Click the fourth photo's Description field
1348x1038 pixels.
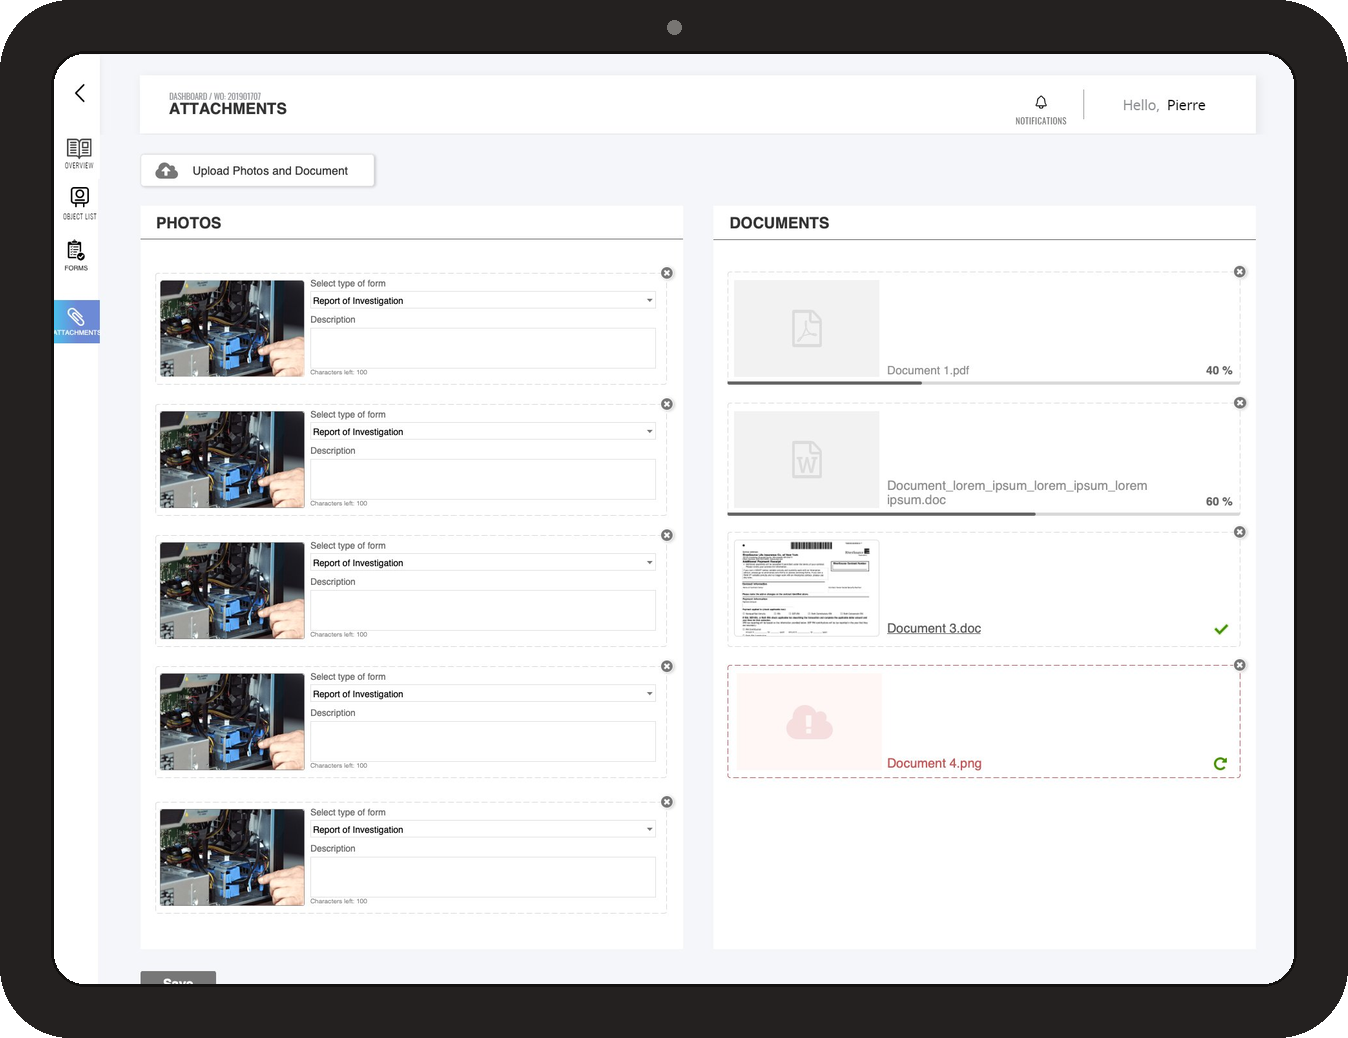click(483, 741)
